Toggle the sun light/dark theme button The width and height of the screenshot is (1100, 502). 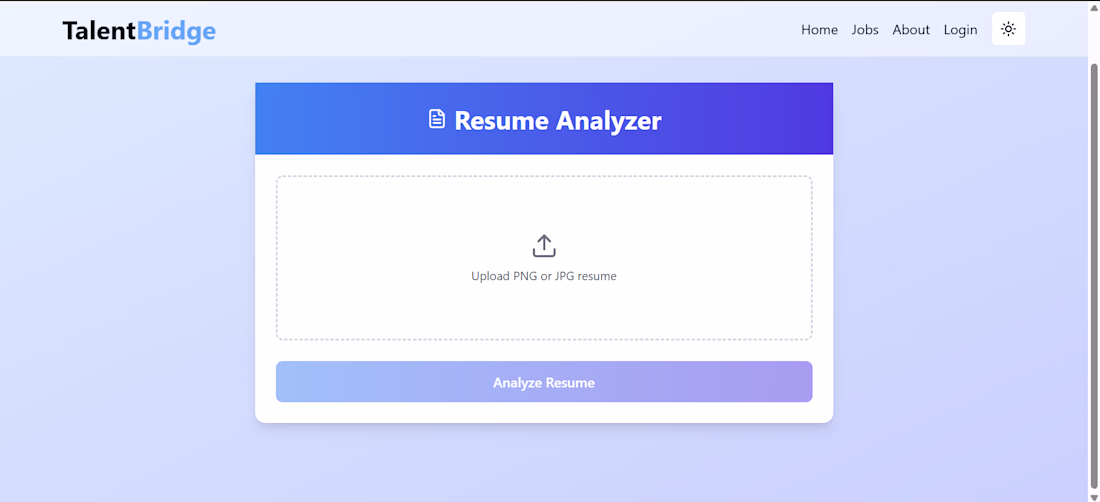click(1008, 29)
